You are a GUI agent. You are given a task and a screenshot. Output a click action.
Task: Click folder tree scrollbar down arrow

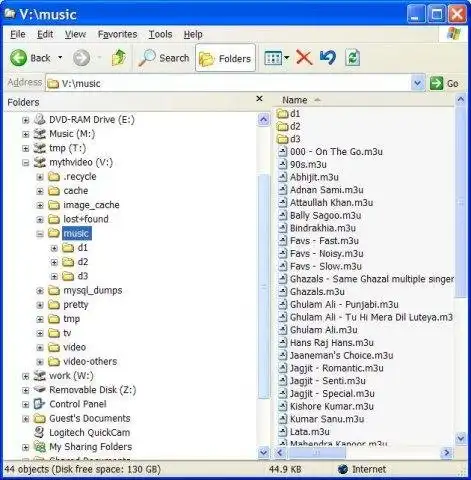tap(264, 452)
